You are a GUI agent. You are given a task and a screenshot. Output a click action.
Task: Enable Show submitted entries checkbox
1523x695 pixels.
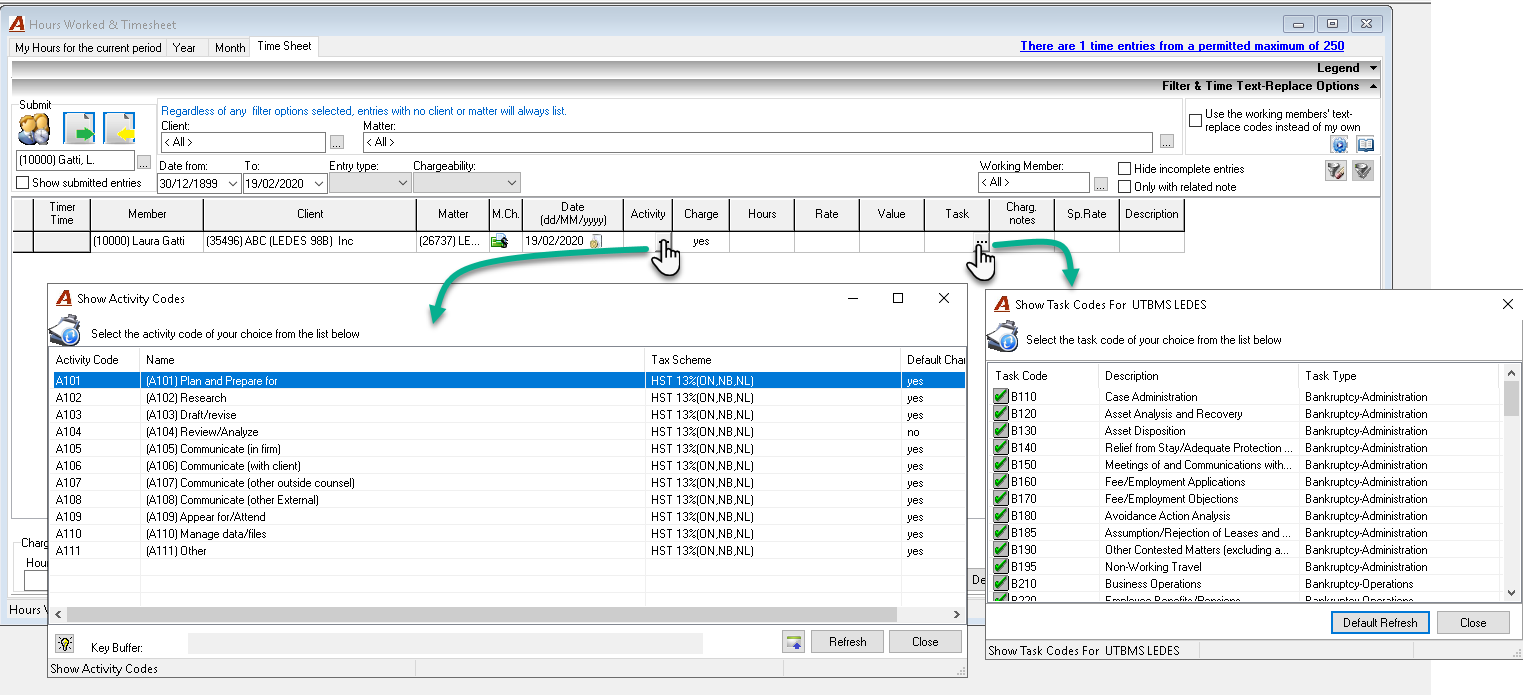tap(23, 183)
